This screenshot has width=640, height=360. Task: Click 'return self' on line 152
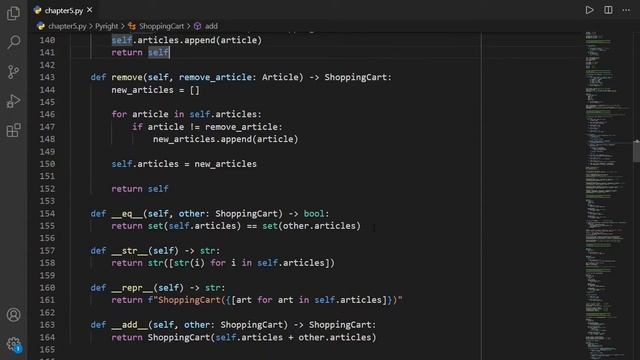(x=140, y=189)
